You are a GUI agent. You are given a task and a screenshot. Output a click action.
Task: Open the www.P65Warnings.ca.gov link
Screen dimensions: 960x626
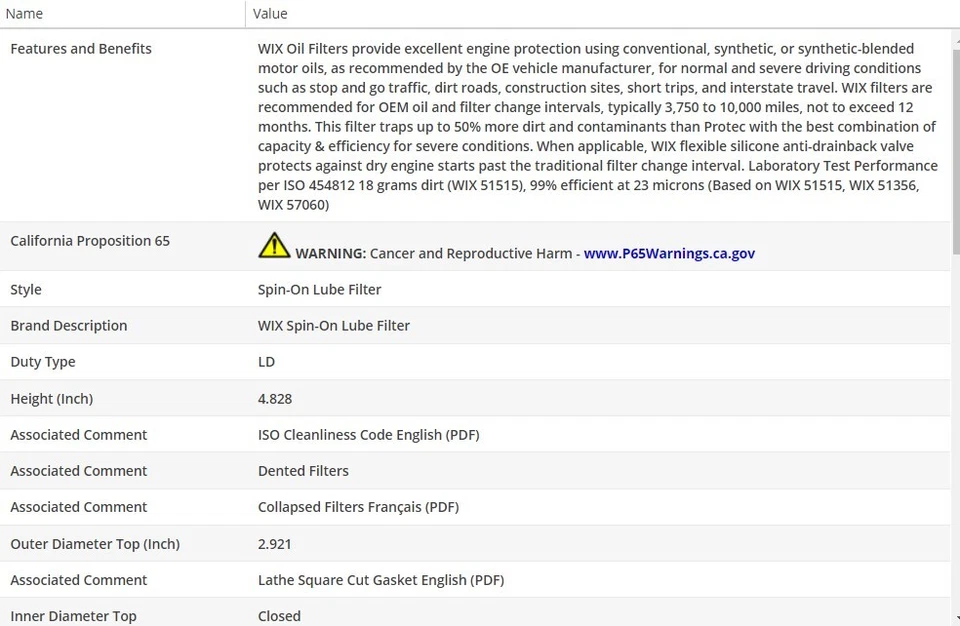[x=669, y=254]
